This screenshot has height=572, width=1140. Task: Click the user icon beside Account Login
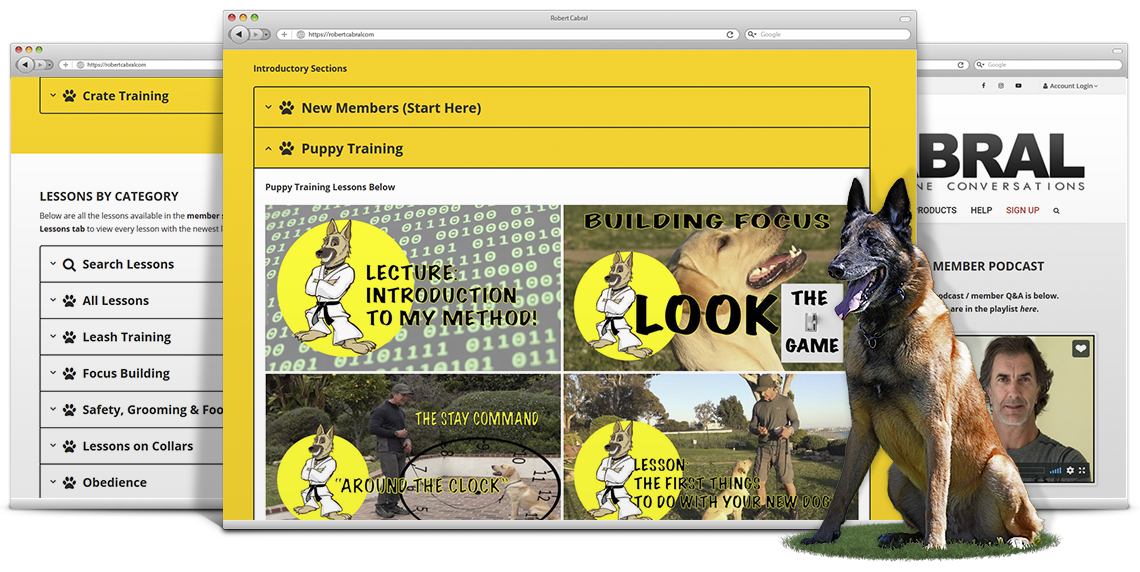tap(1045, 86)
